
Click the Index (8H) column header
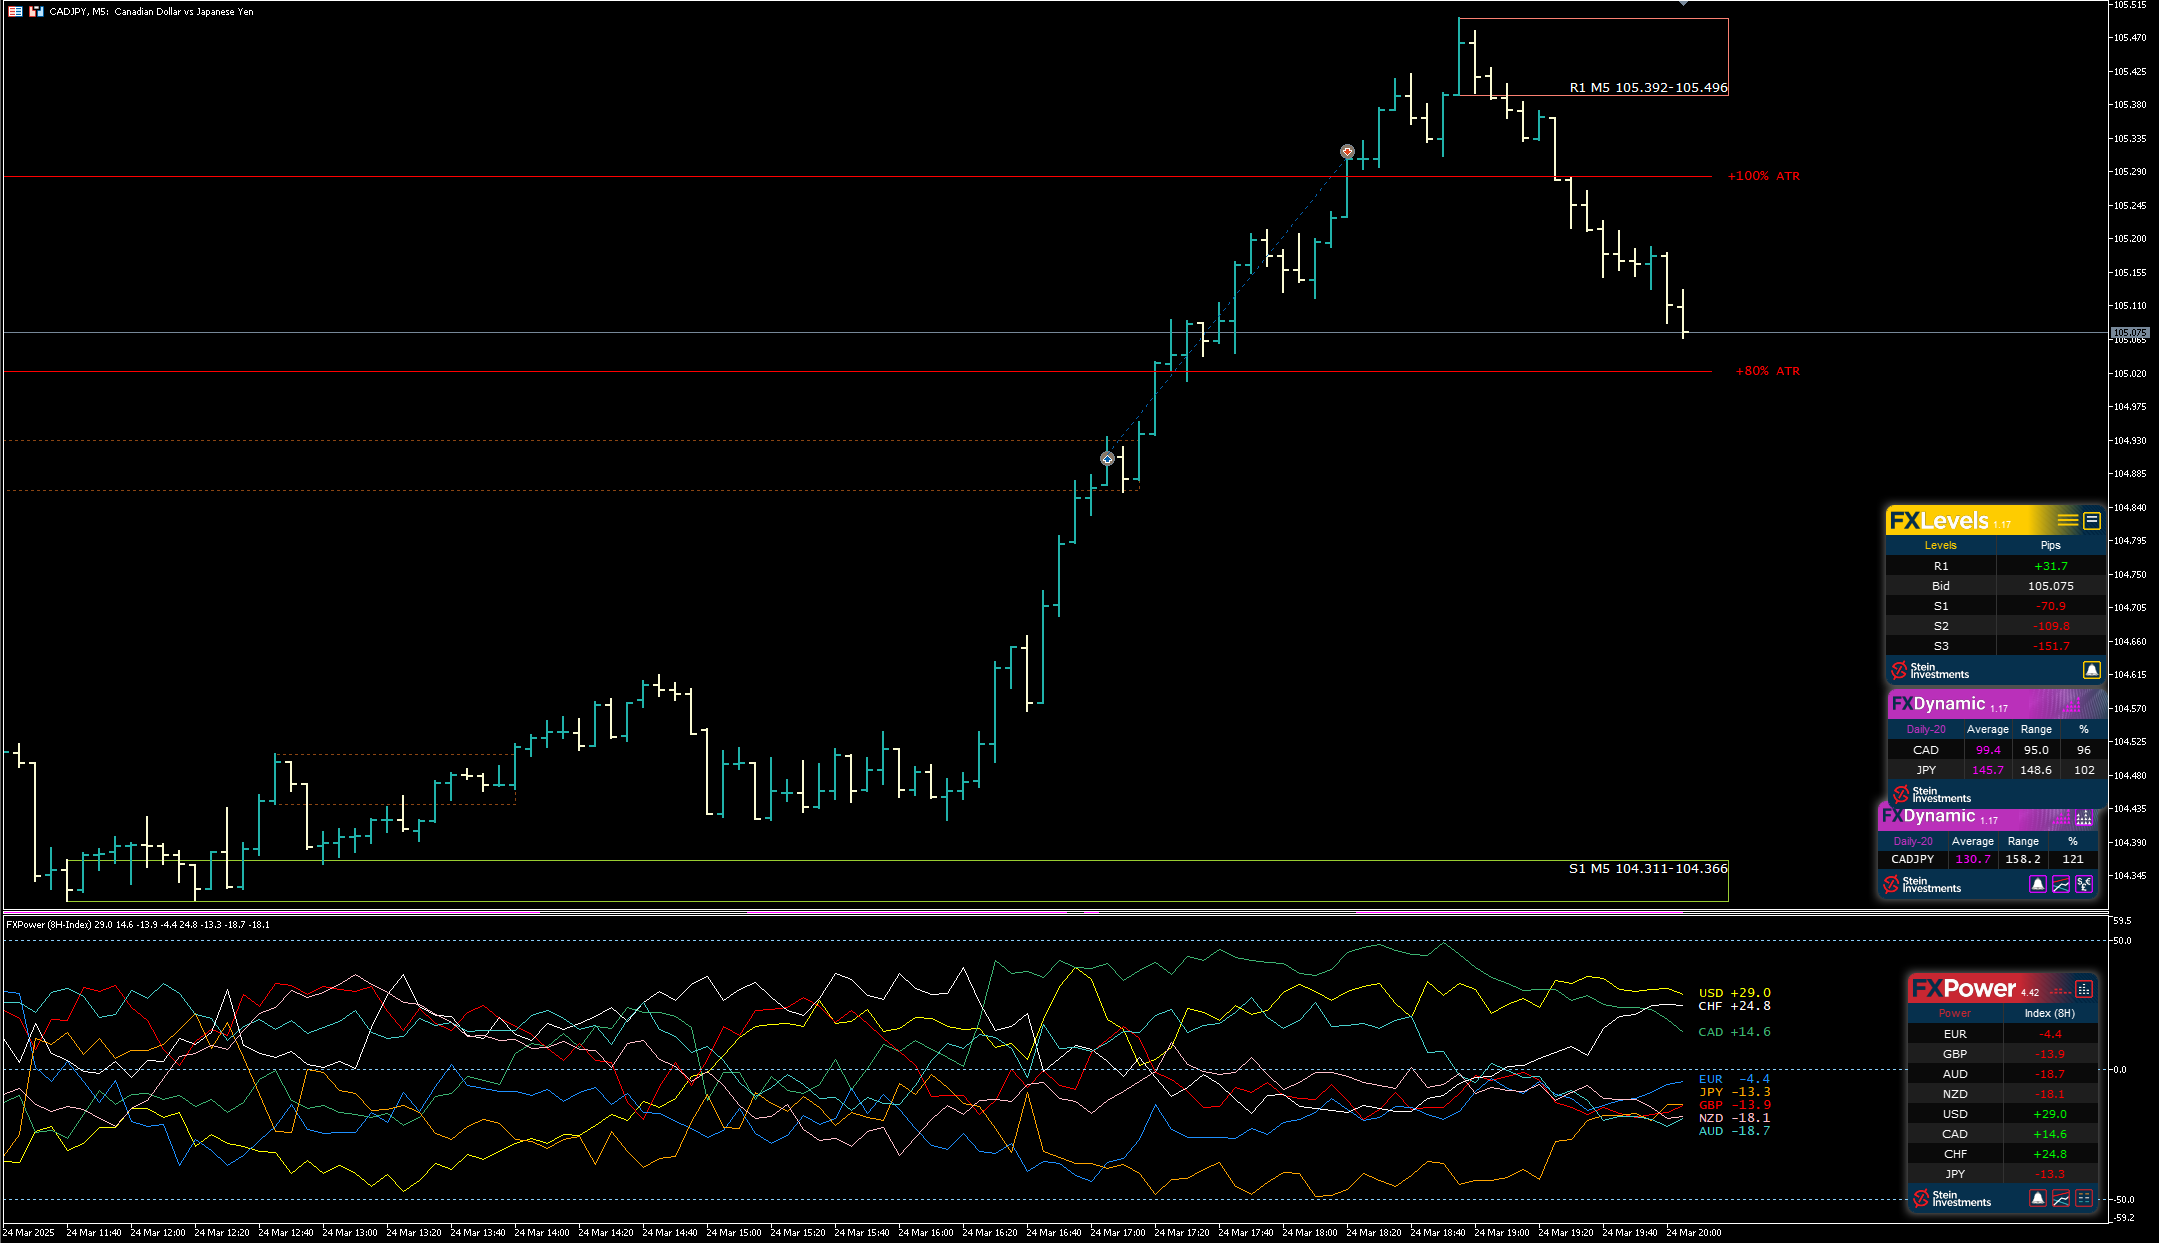pyautogui.click(x=2049, y=1013)
